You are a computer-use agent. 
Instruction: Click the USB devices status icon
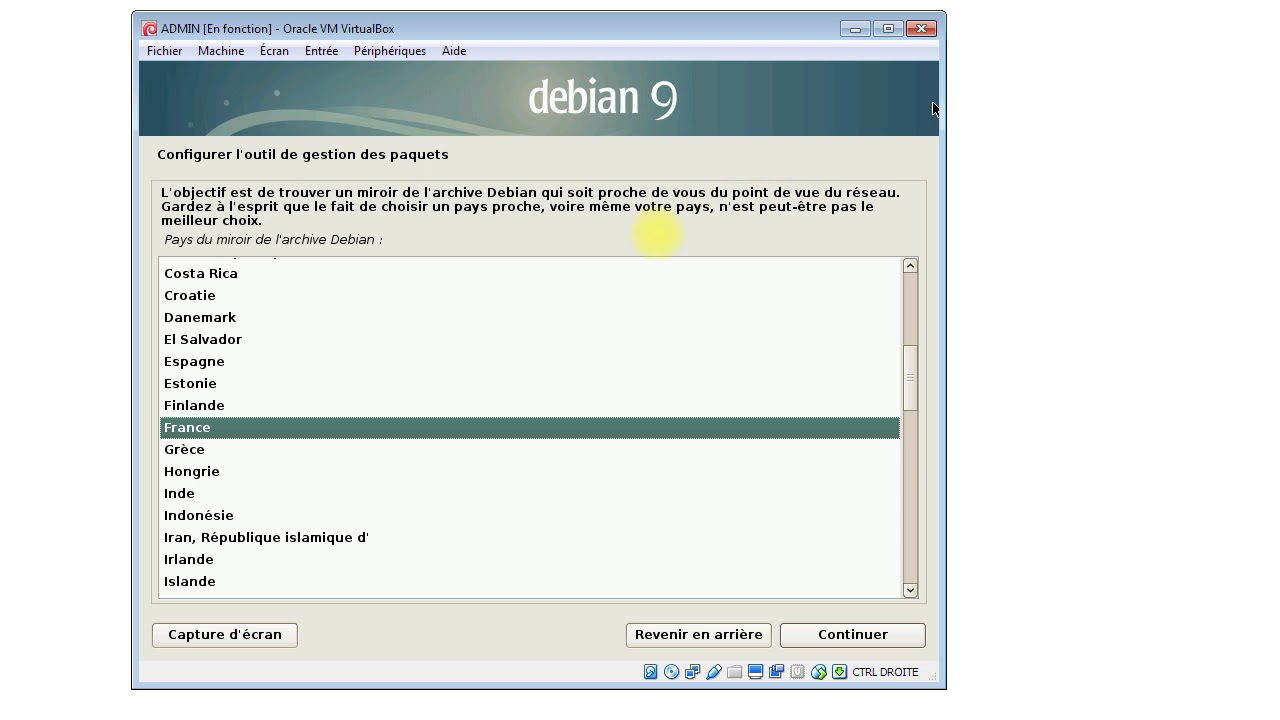click(x=714, y=672)
